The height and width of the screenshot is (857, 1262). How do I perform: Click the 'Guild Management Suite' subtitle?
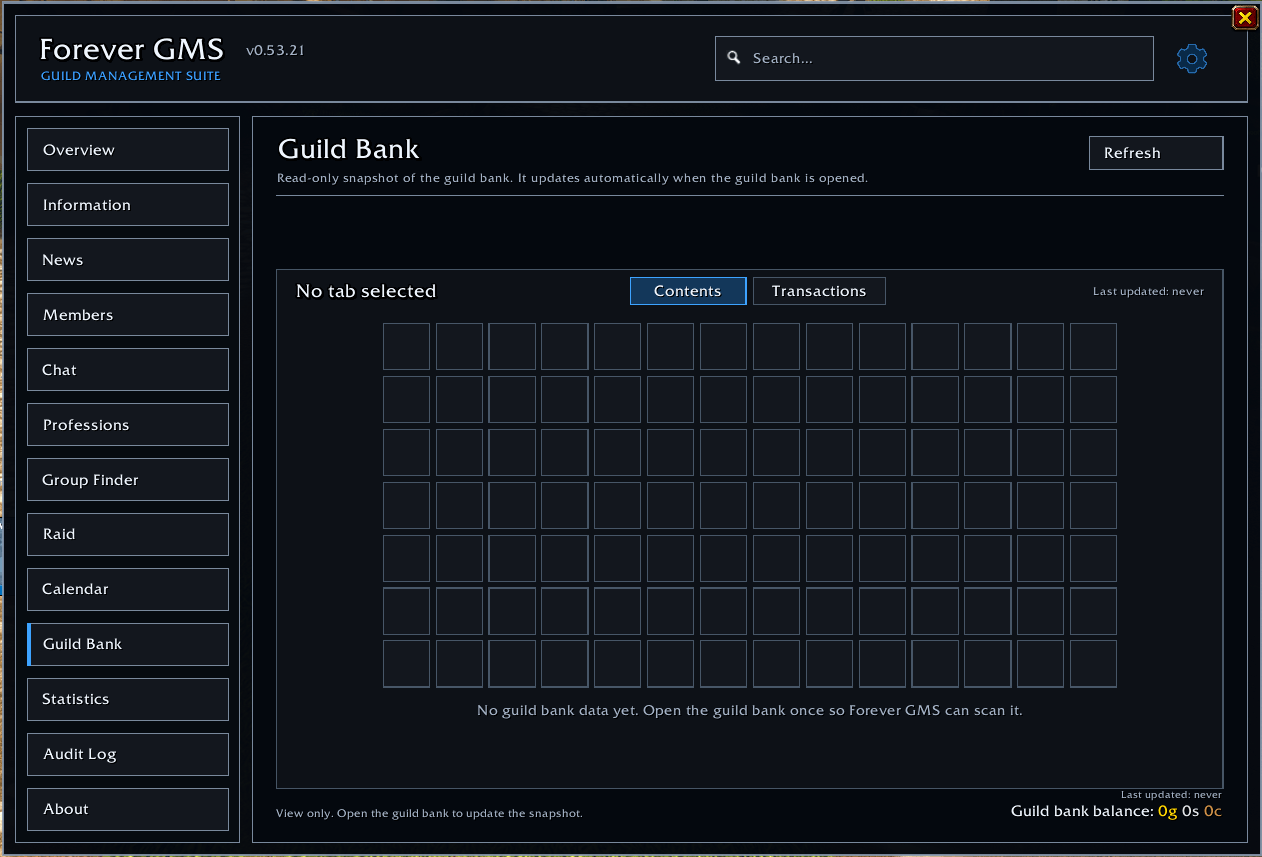click(x=131, y=76)
